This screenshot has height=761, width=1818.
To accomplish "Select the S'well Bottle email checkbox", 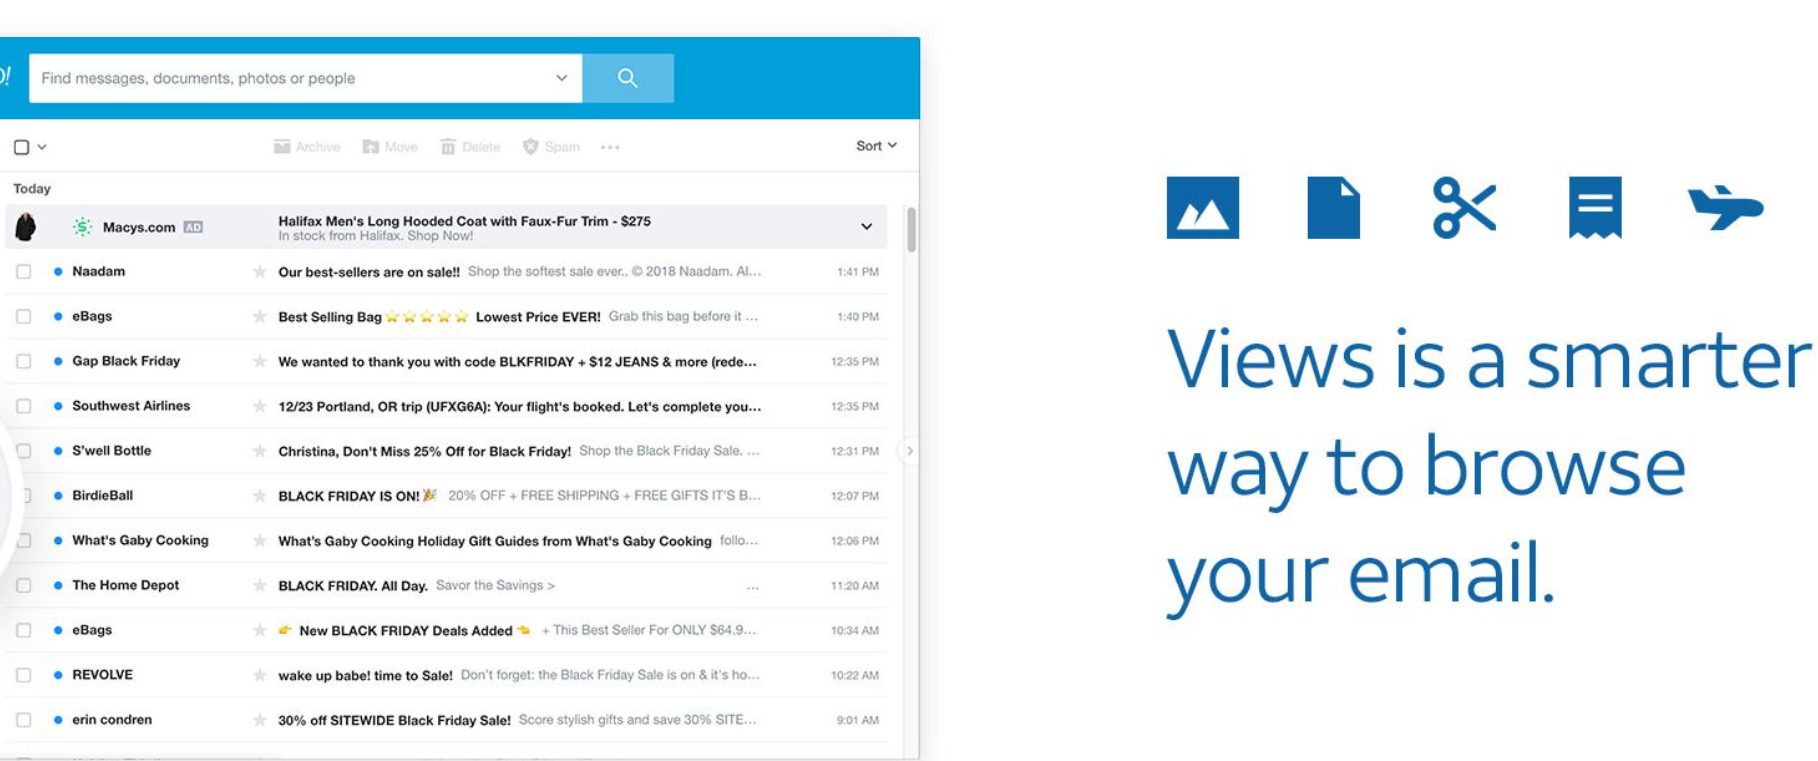I will [x=23, y=451].
